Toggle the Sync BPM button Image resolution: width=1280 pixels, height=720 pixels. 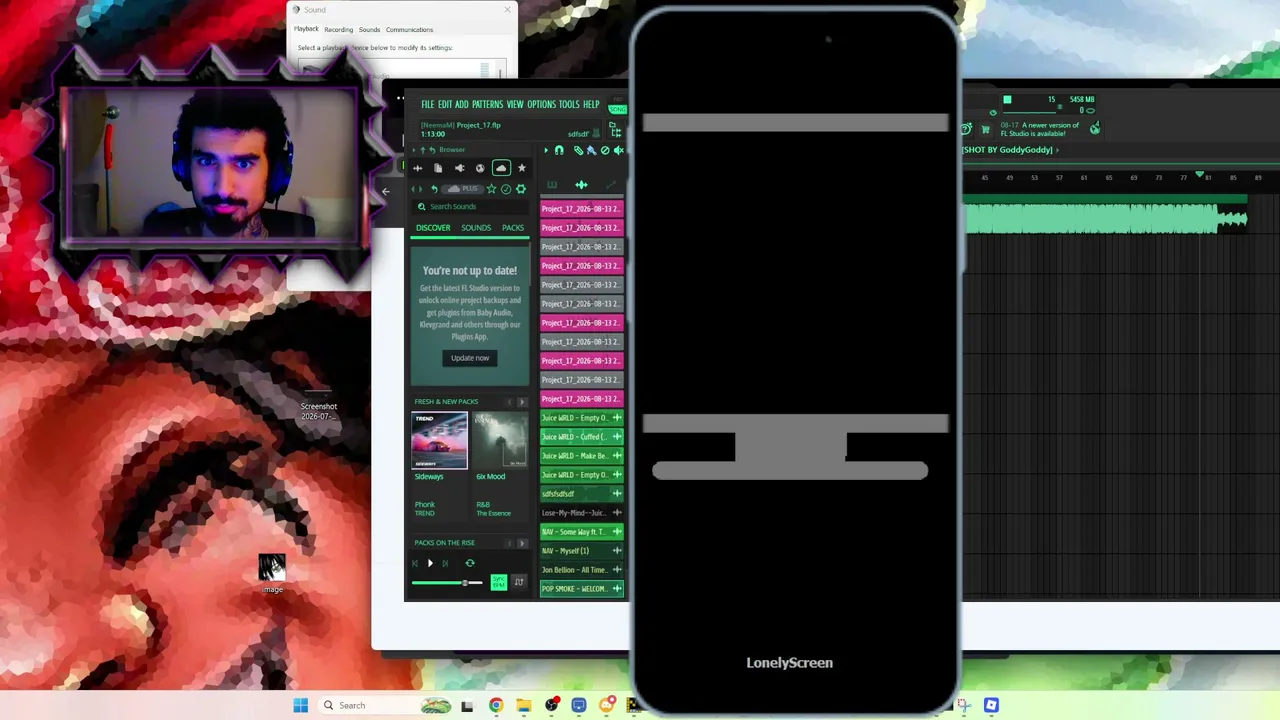tap(499, 582)
